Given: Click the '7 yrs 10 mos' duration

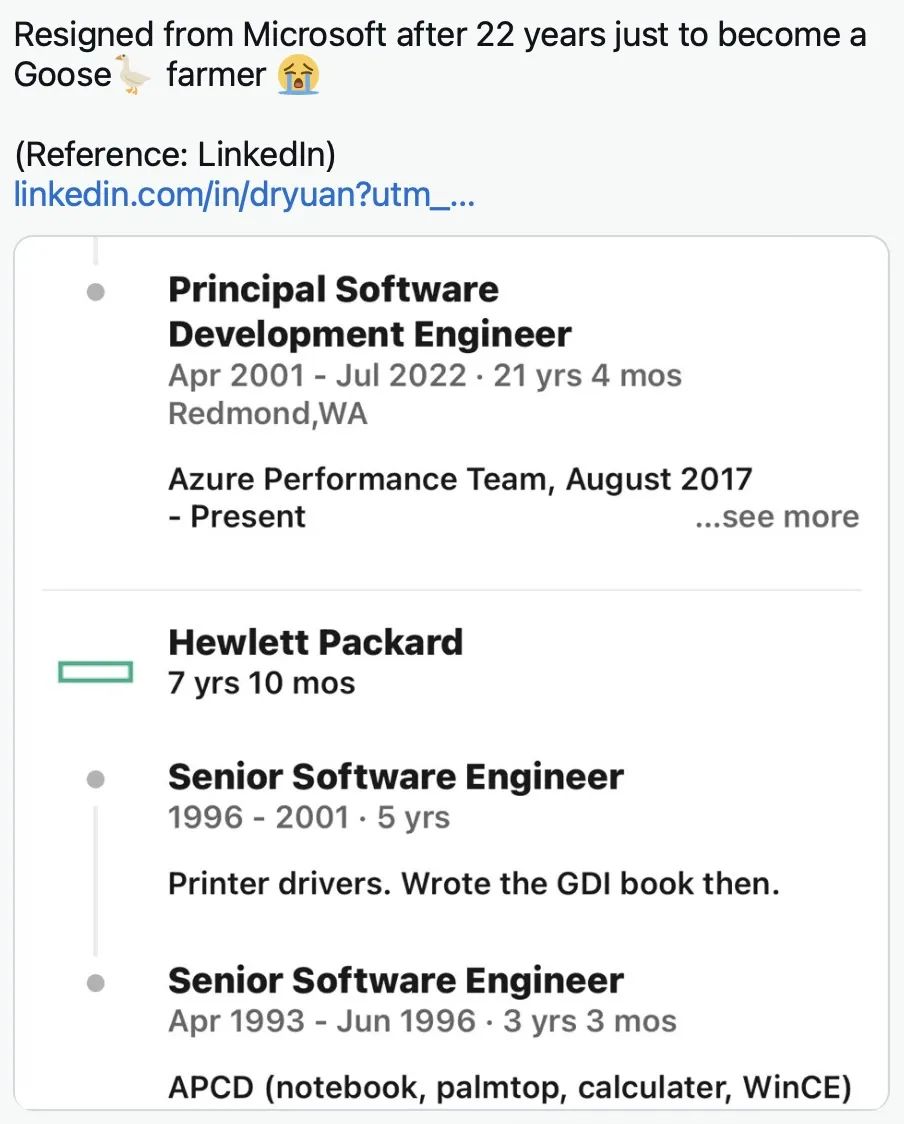Looking at the screenshot, I should click(261, 683).
